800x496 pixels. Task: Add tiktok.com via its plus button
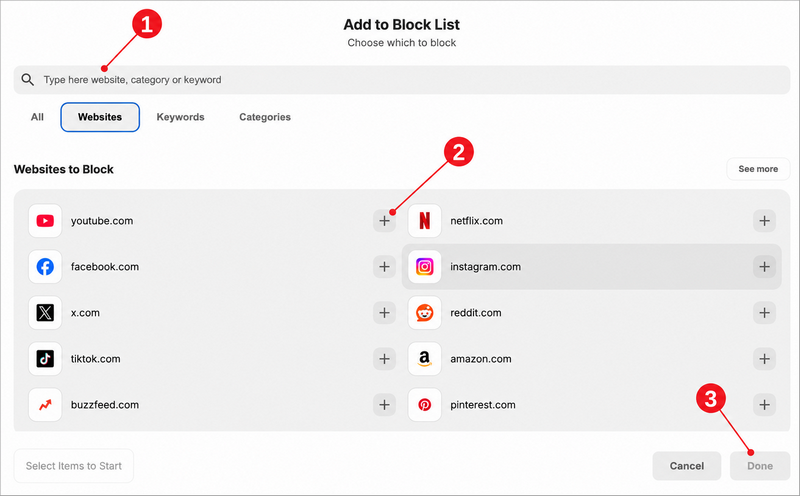pos(384,359)
